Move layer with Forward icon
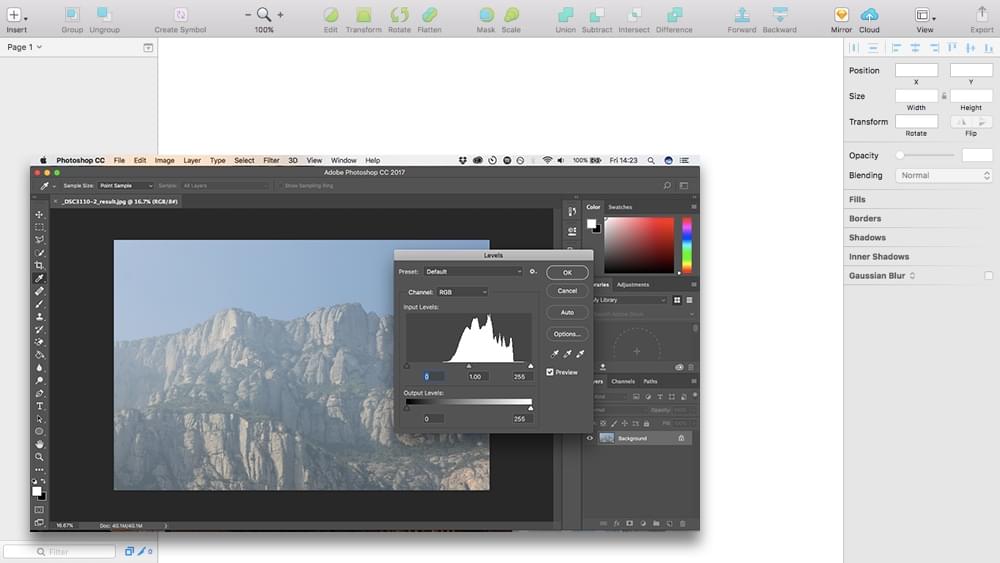The width and height of the screenshot is (1000, 563). [741, 15]
